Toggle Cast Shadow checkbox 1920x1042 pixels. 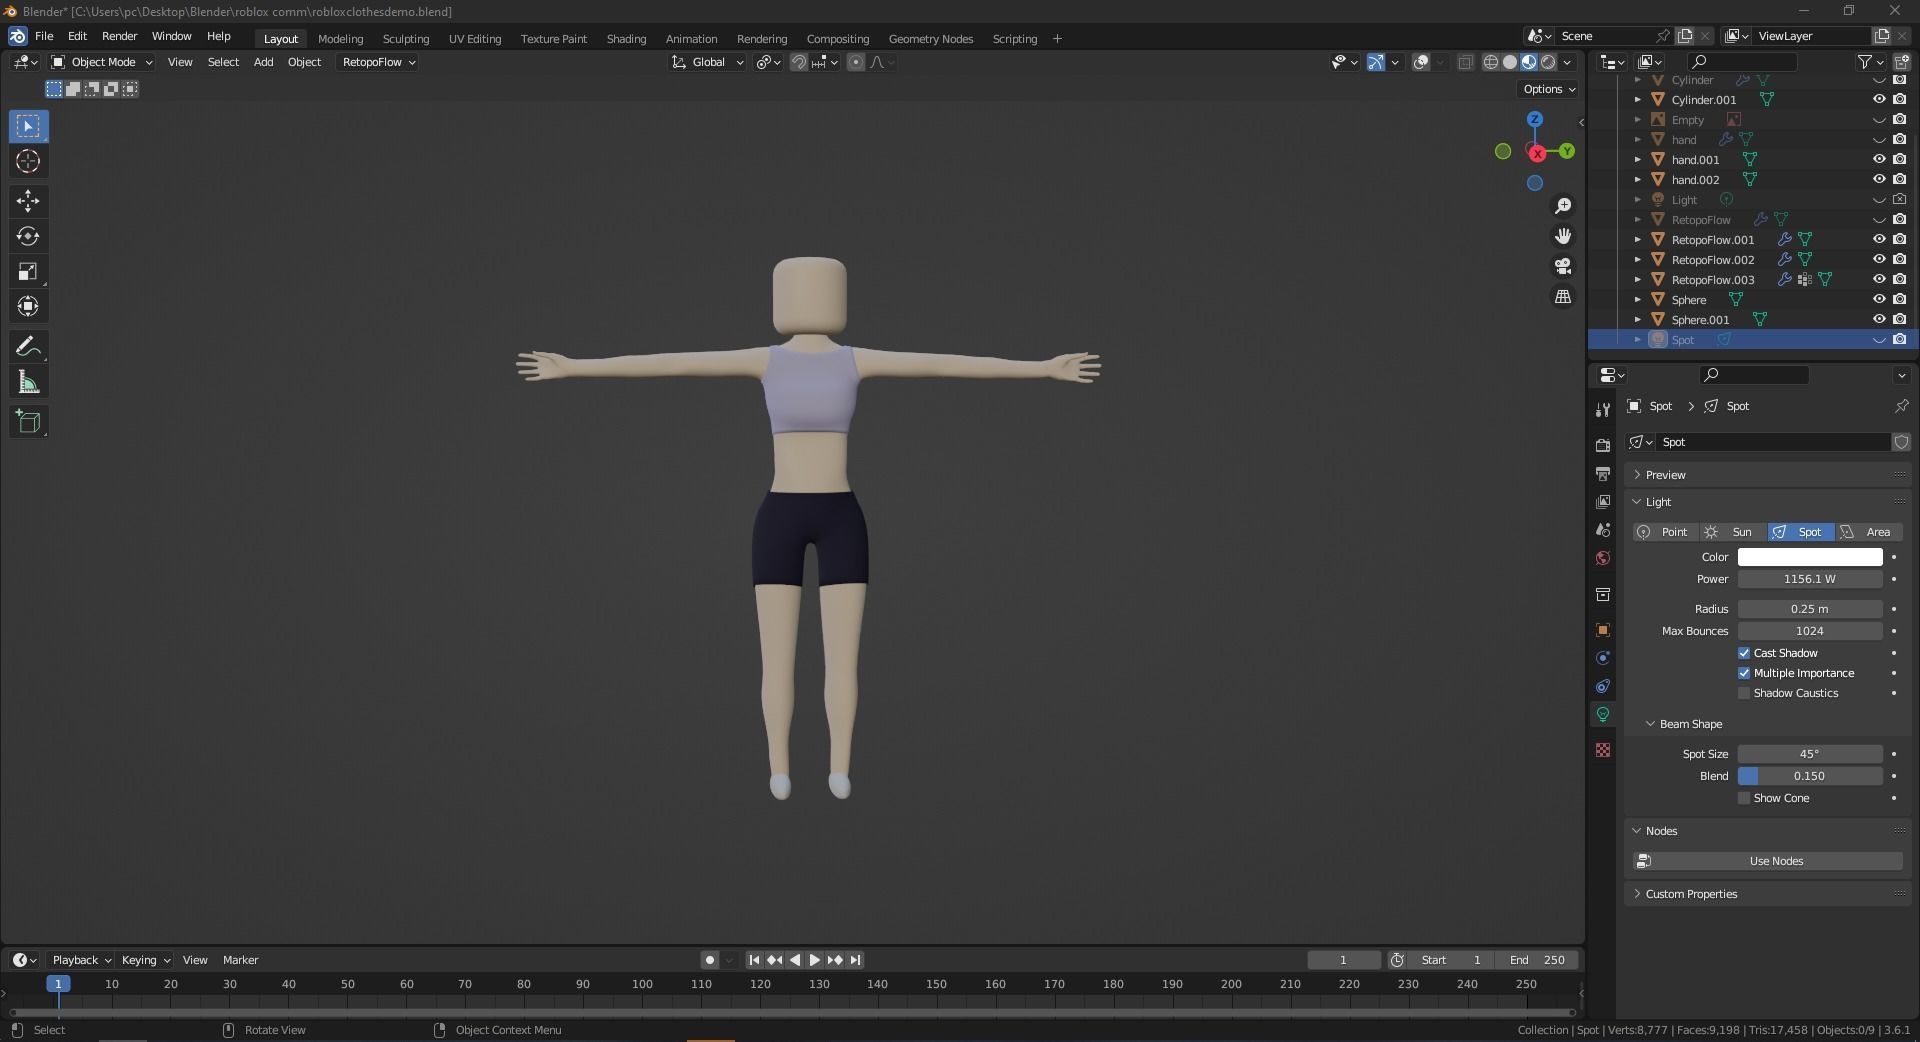tap(1744, 653)
